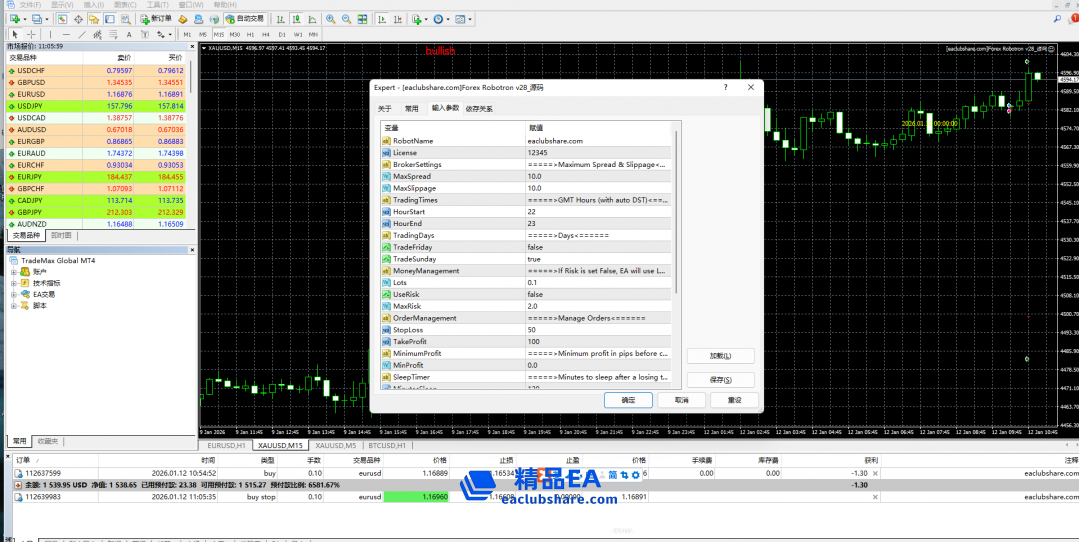
Task: Select the crosshair cursor tool
Action: [x=30, y=34]
